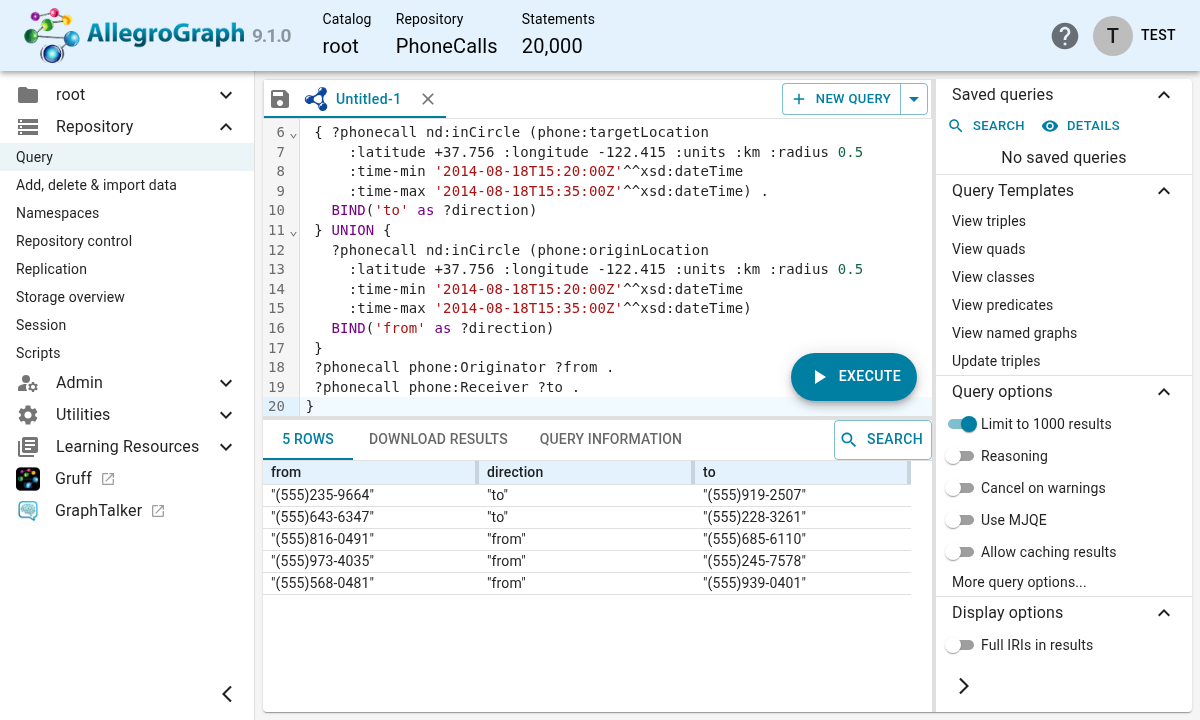Screen dimensions: 1200x720
Task: Enable the Use MJQE switch
Action: point(960,520)
